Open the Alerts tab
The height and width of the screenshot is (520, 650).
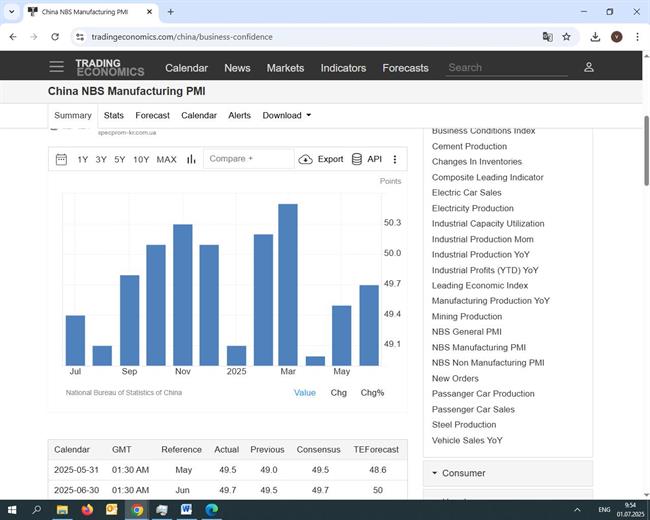pyautogui.click(x=240, y=115)
